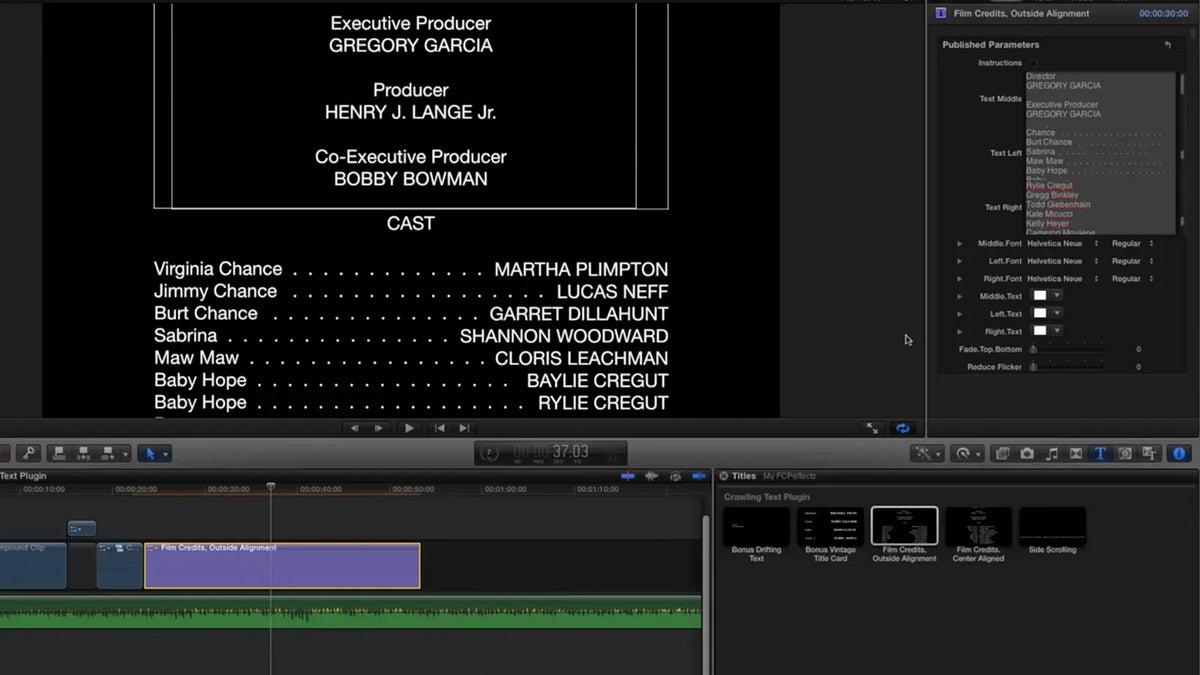The height and width of the screenshot is (675, 1200).
Task: Click the Text Middle text field
Action: click(1100, 99)
